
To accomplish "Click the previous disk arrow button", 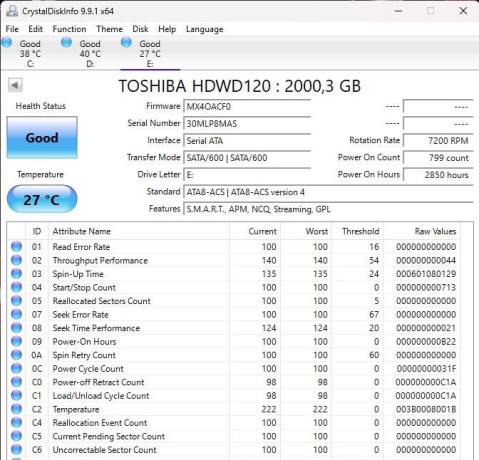I will pos(15,85).
